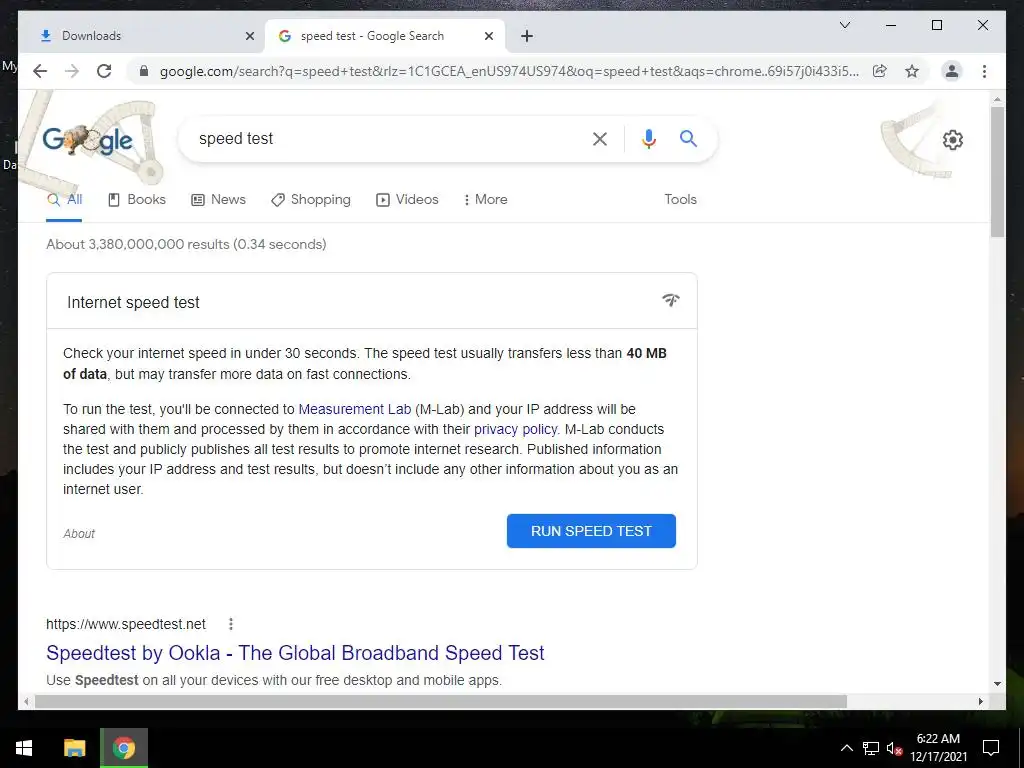Open Speedtest by Ookla result link
The image size is (1024, 768).
[295, 653]
